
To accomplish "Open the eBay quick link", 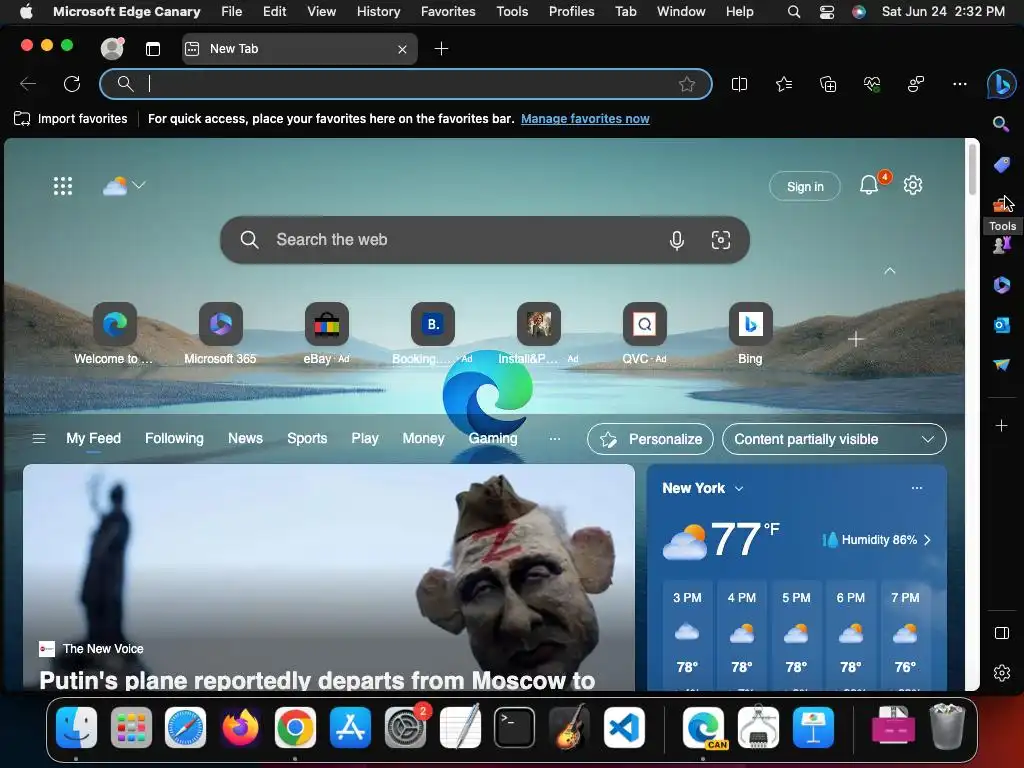I will point(327,333).
